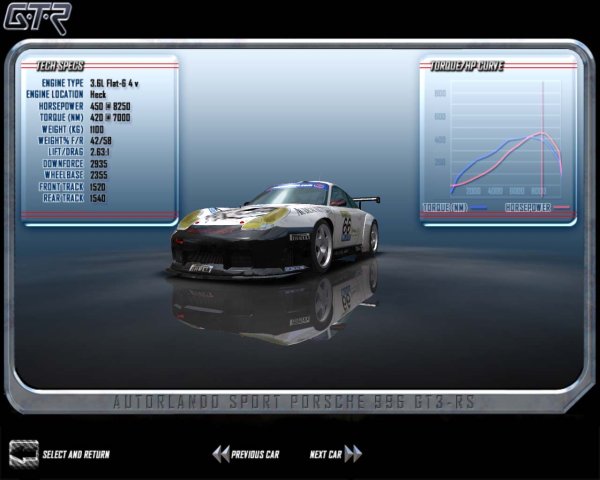Image resolution: width=600 pixels, height=480 pixels.
Task: Click the Tech Specs panel header
Action: pos(60,65)
